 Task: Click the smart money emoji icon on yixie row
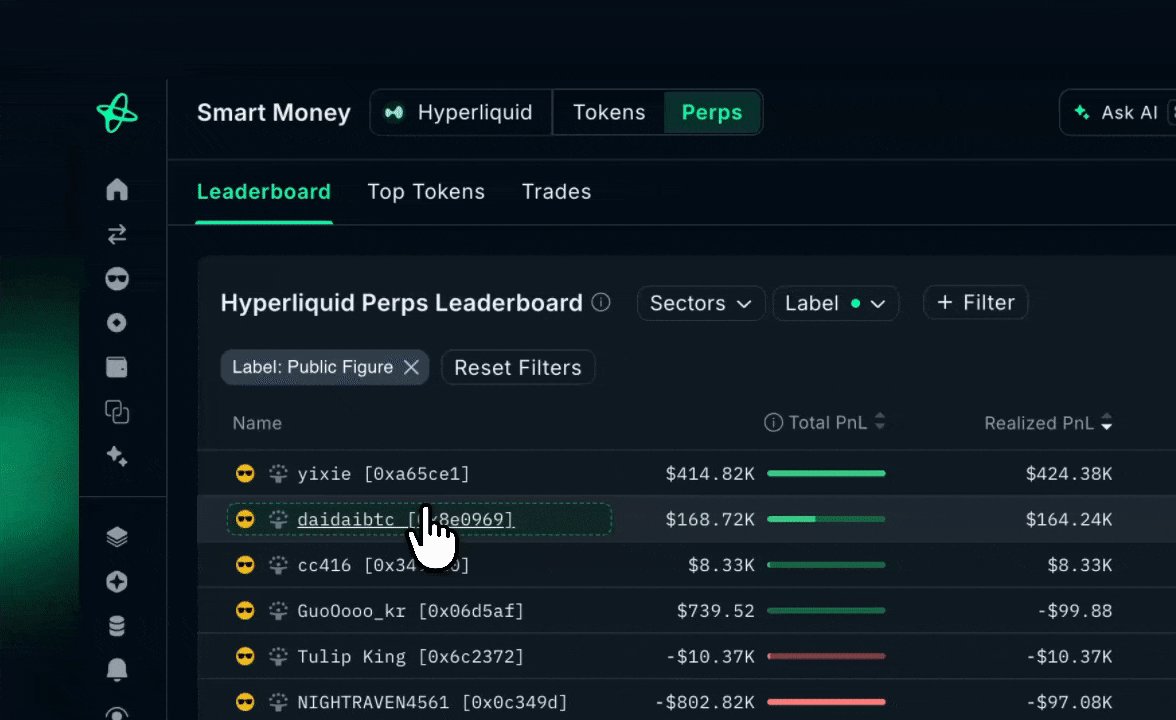245,473
